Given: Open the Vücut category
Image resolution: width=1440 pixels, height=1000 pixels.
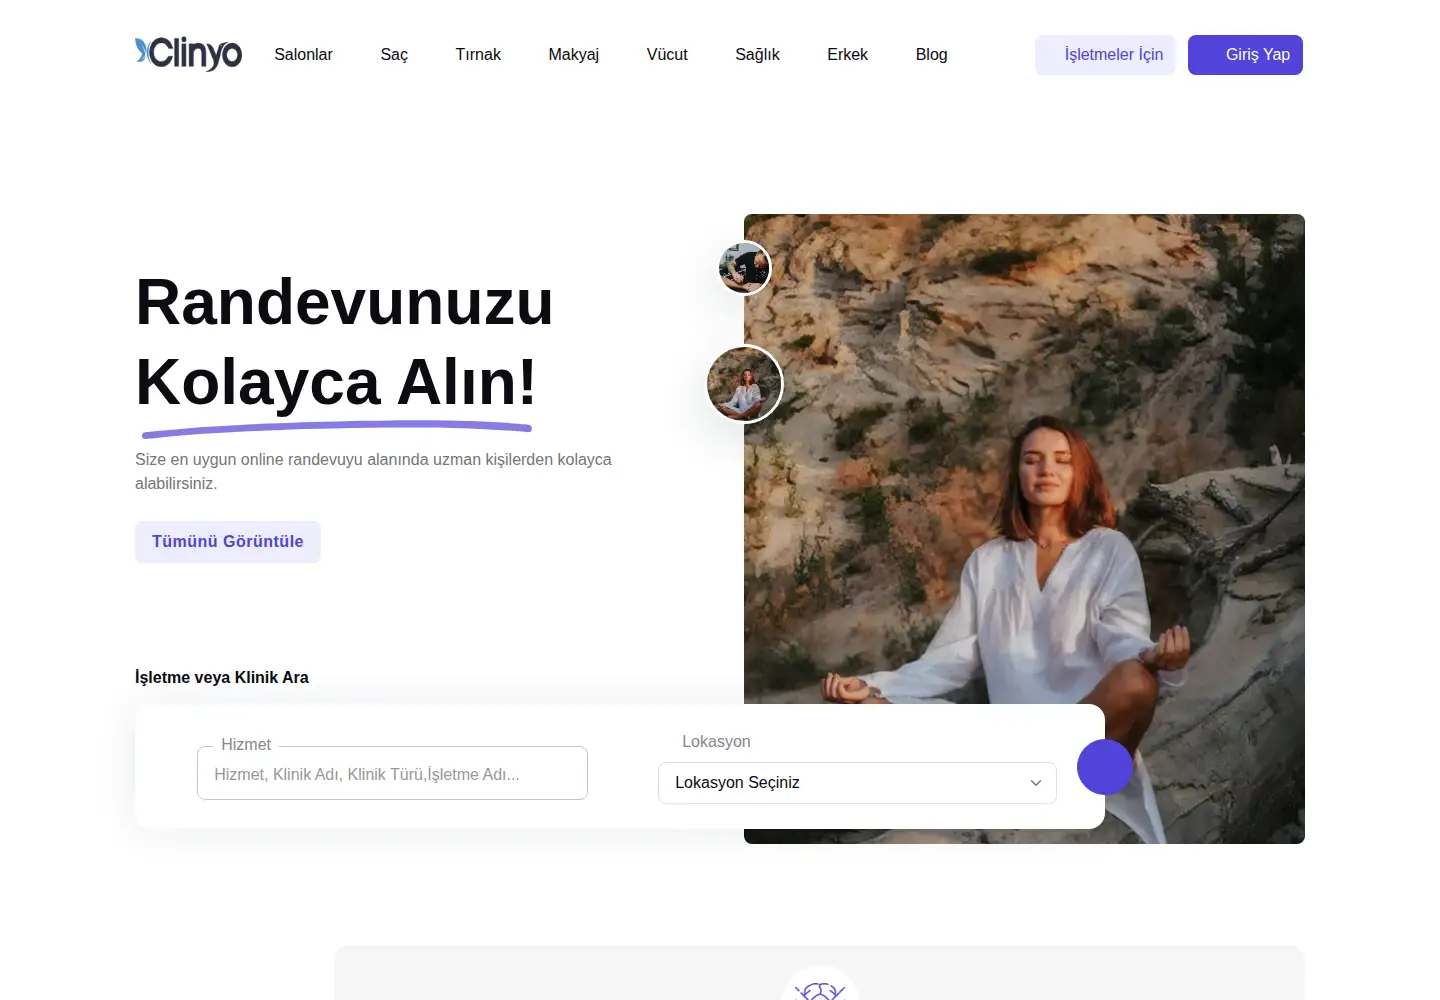Looking at the screenshot, I should 667,55.
